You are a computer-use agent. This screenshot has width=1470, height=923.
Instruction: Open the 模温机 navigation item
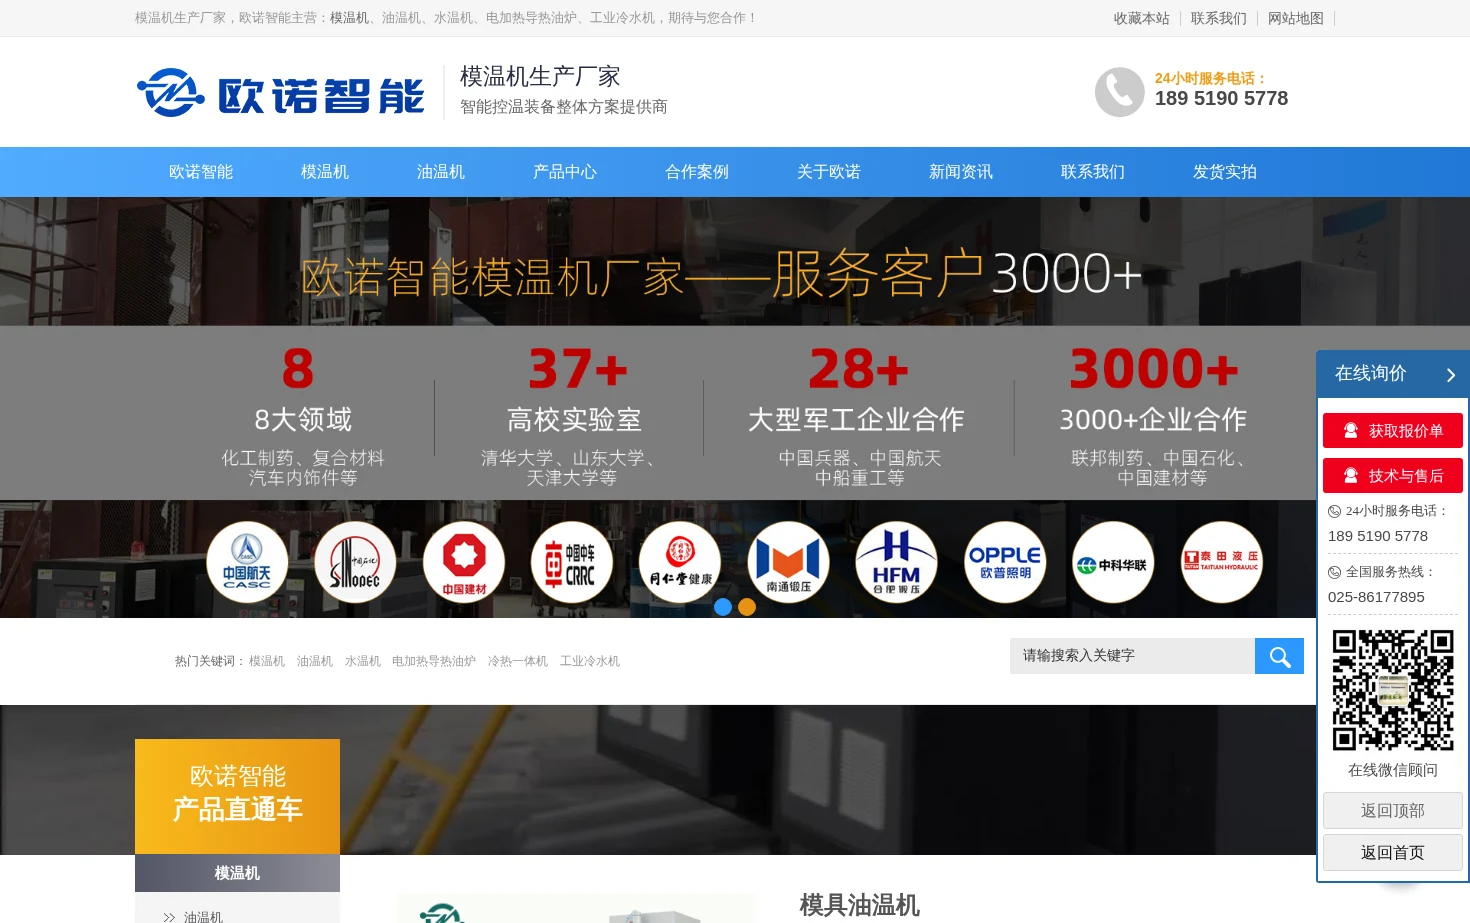(x=325, y=172)
